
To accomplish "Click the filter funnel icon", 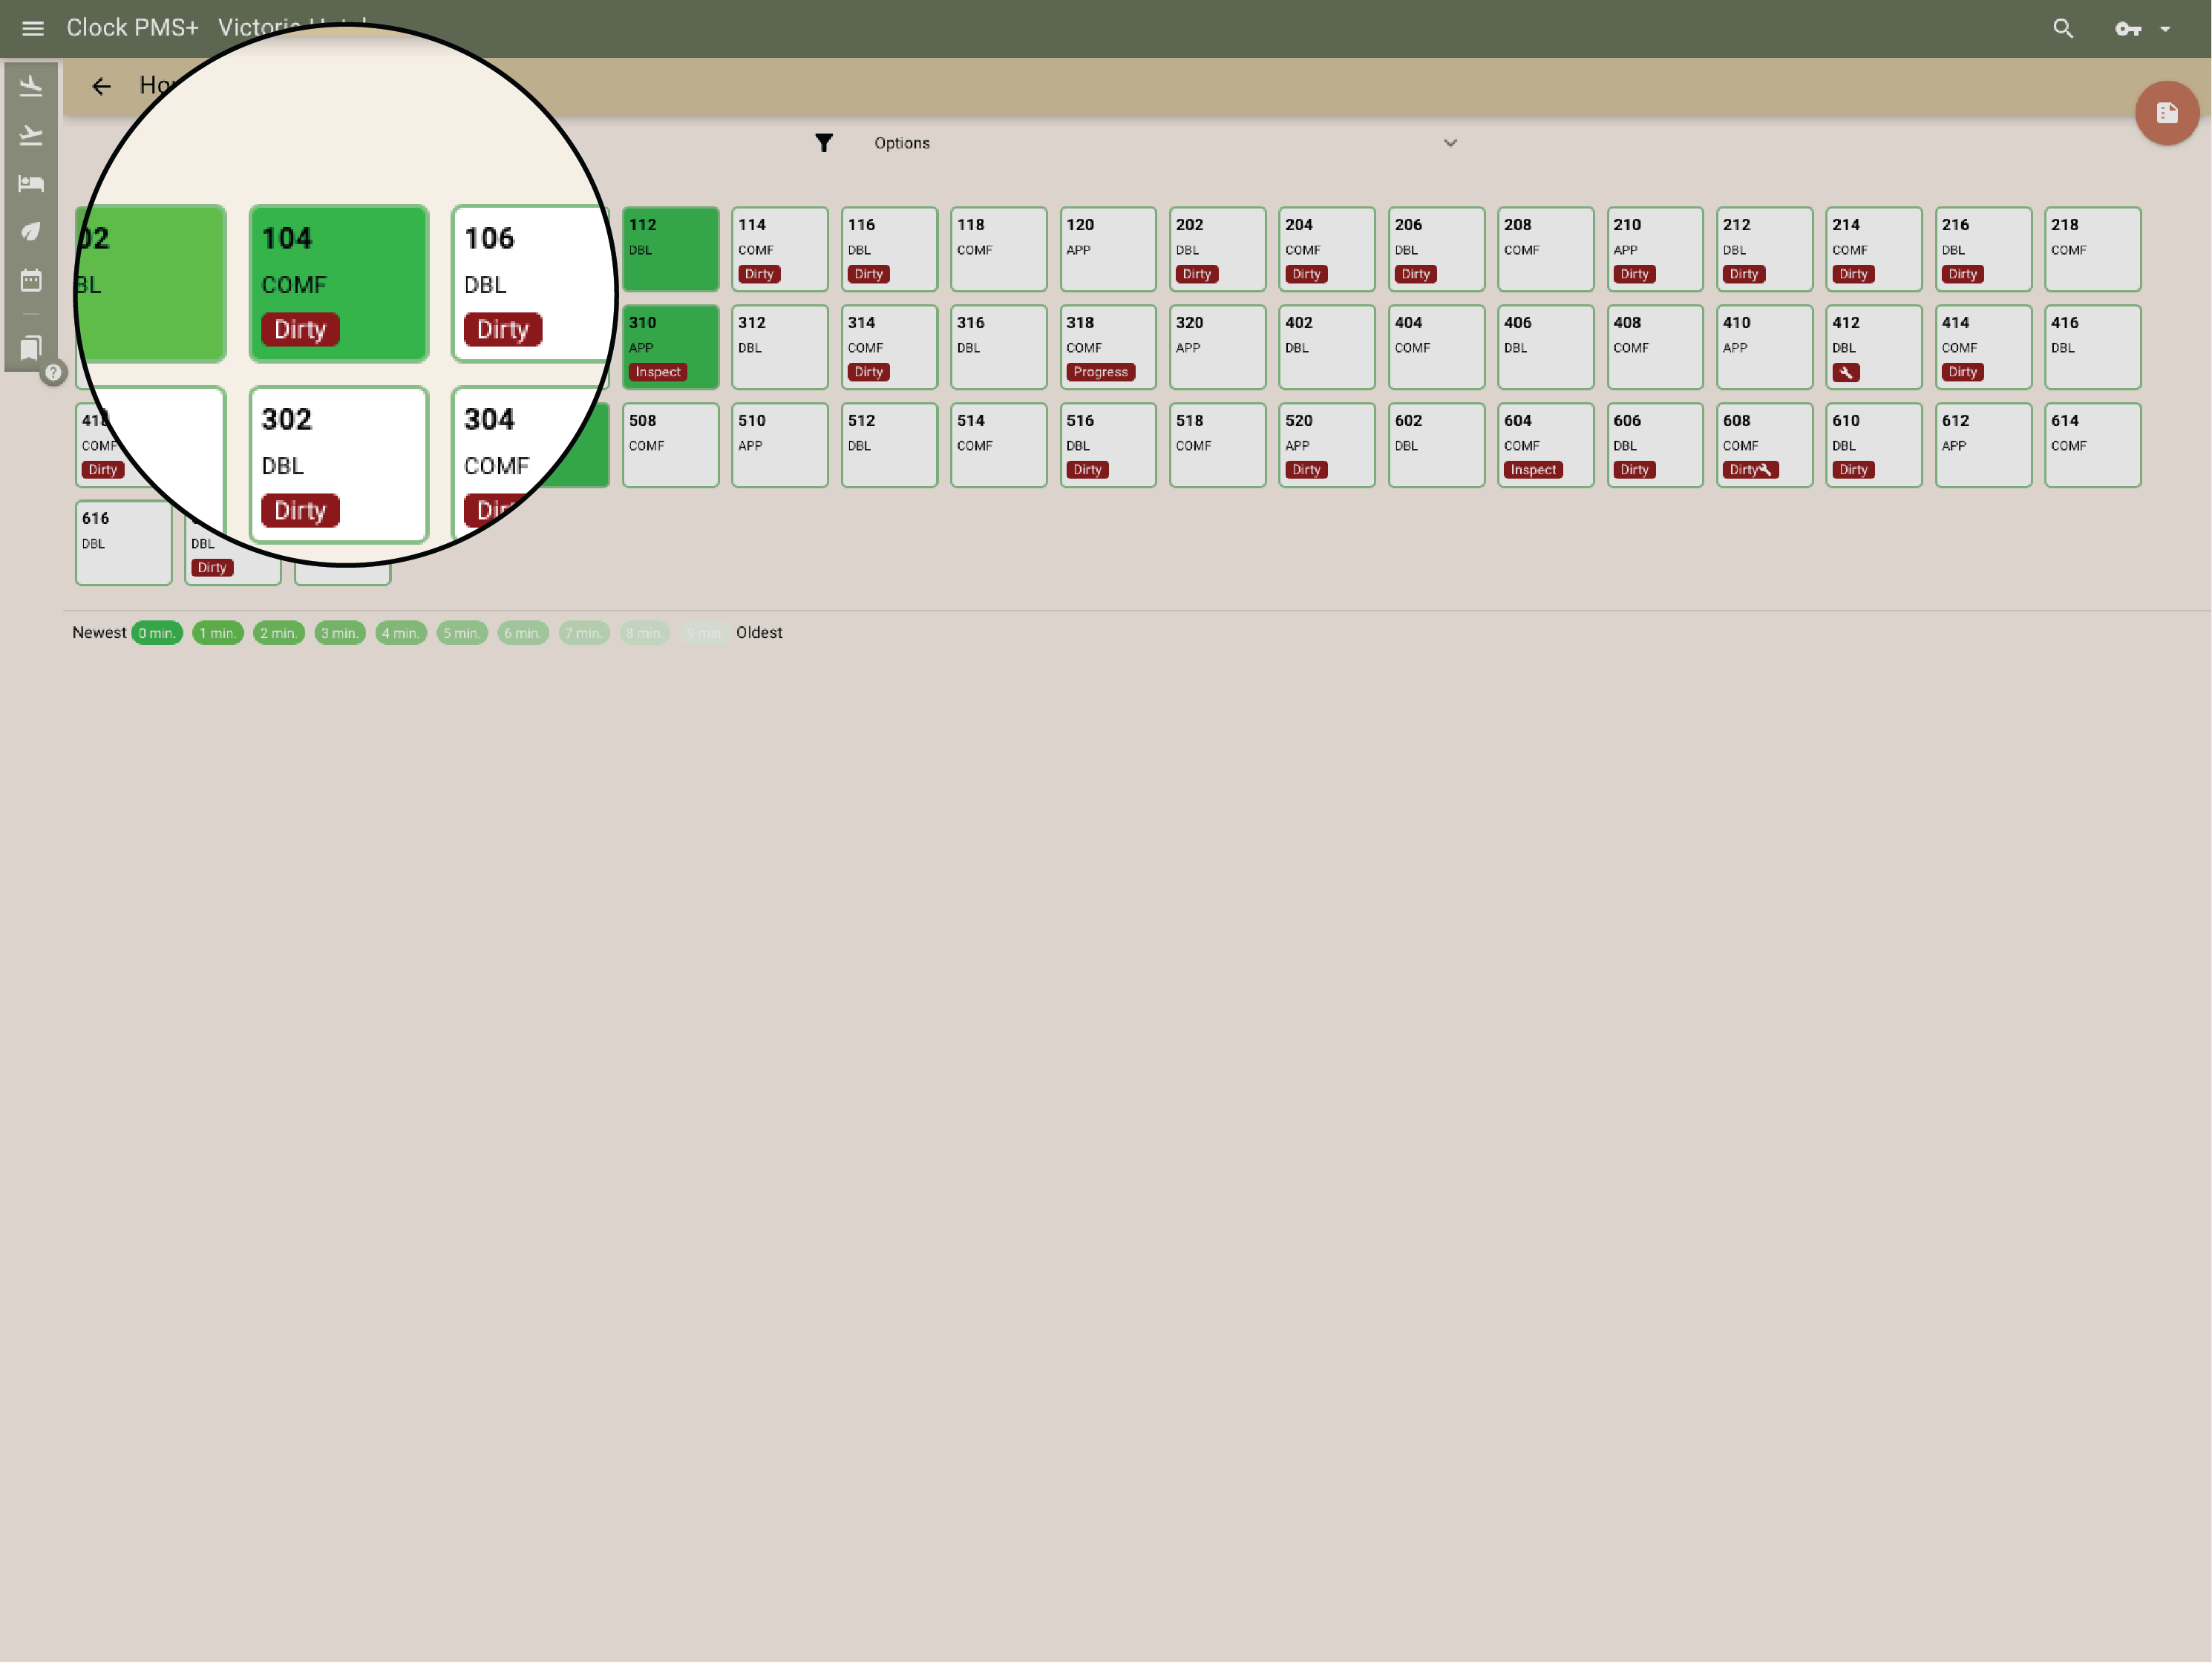I will [x=823, y=143].
